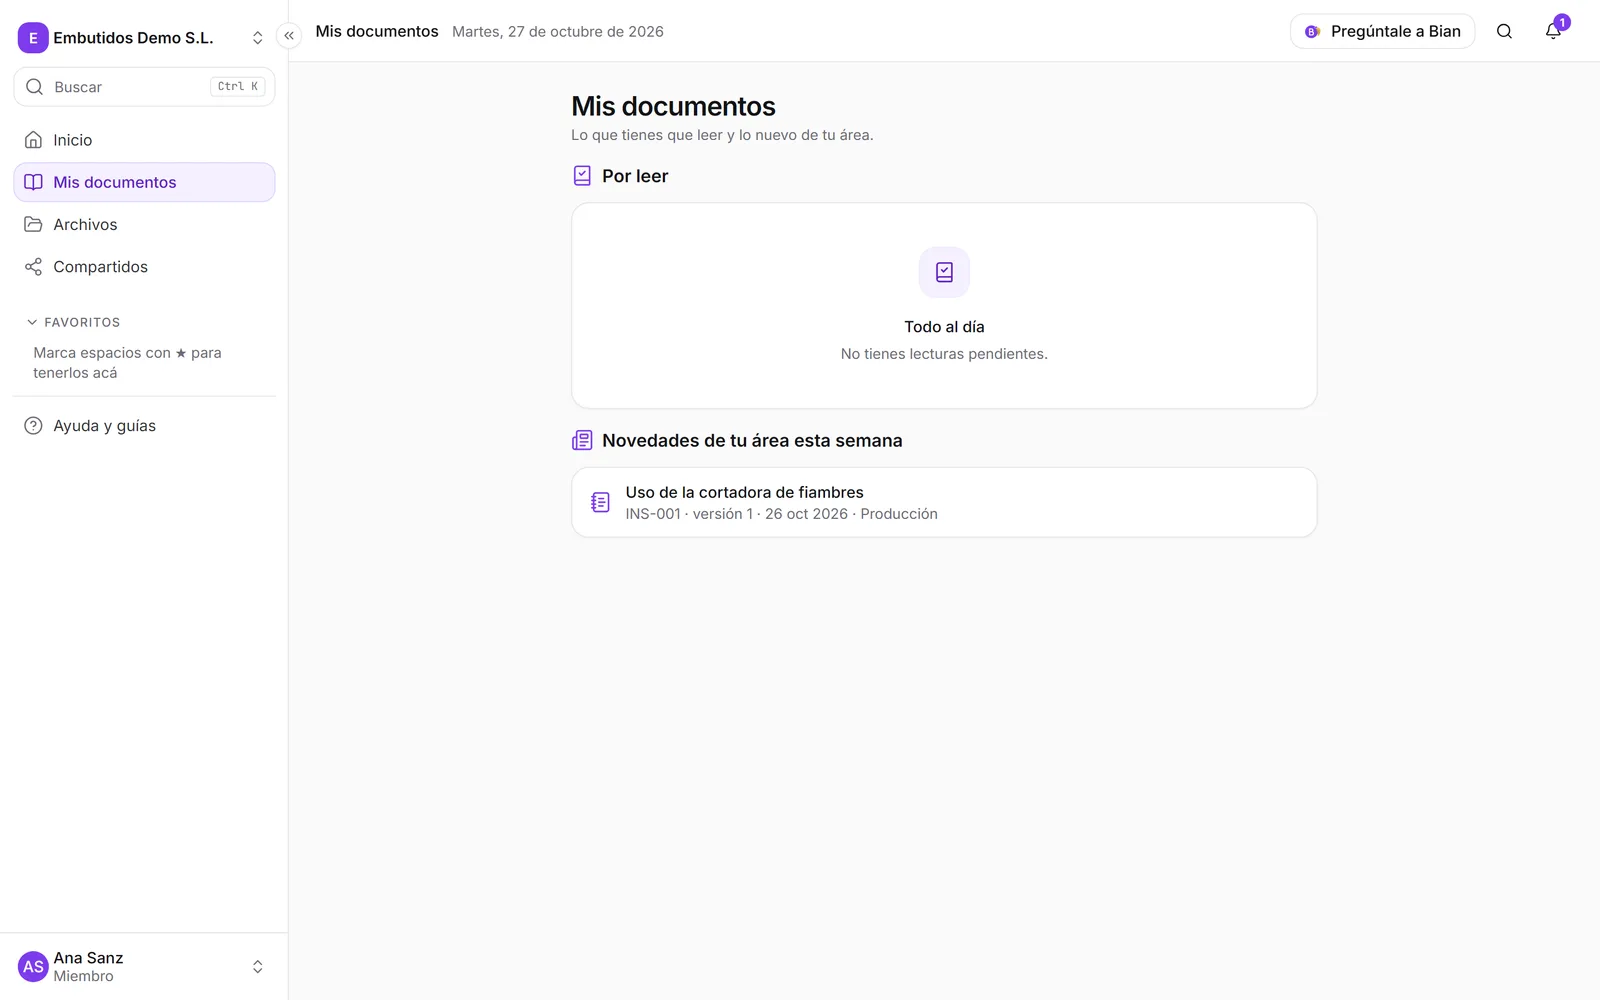Collapse the FAVORITOS section

[x=73, y=322]
